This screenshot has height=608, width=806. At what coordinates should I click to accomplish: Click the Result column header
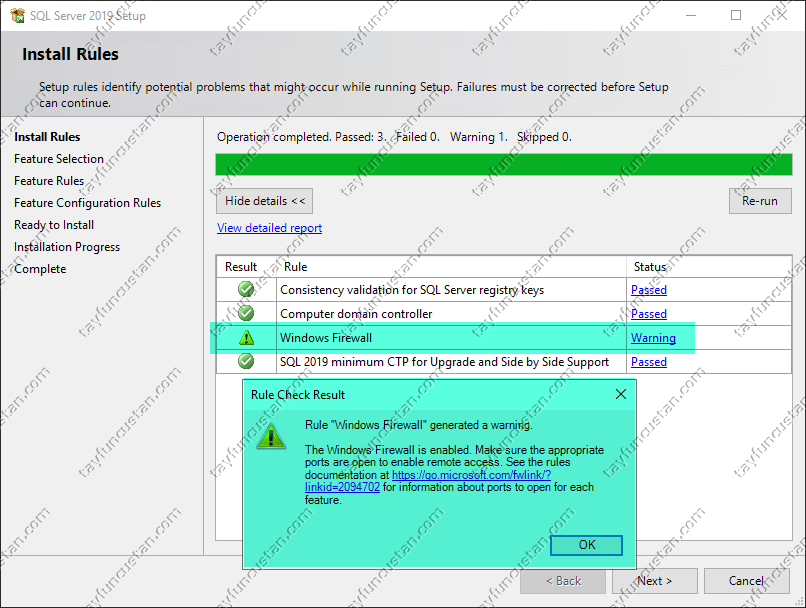(x=246, y=267)
